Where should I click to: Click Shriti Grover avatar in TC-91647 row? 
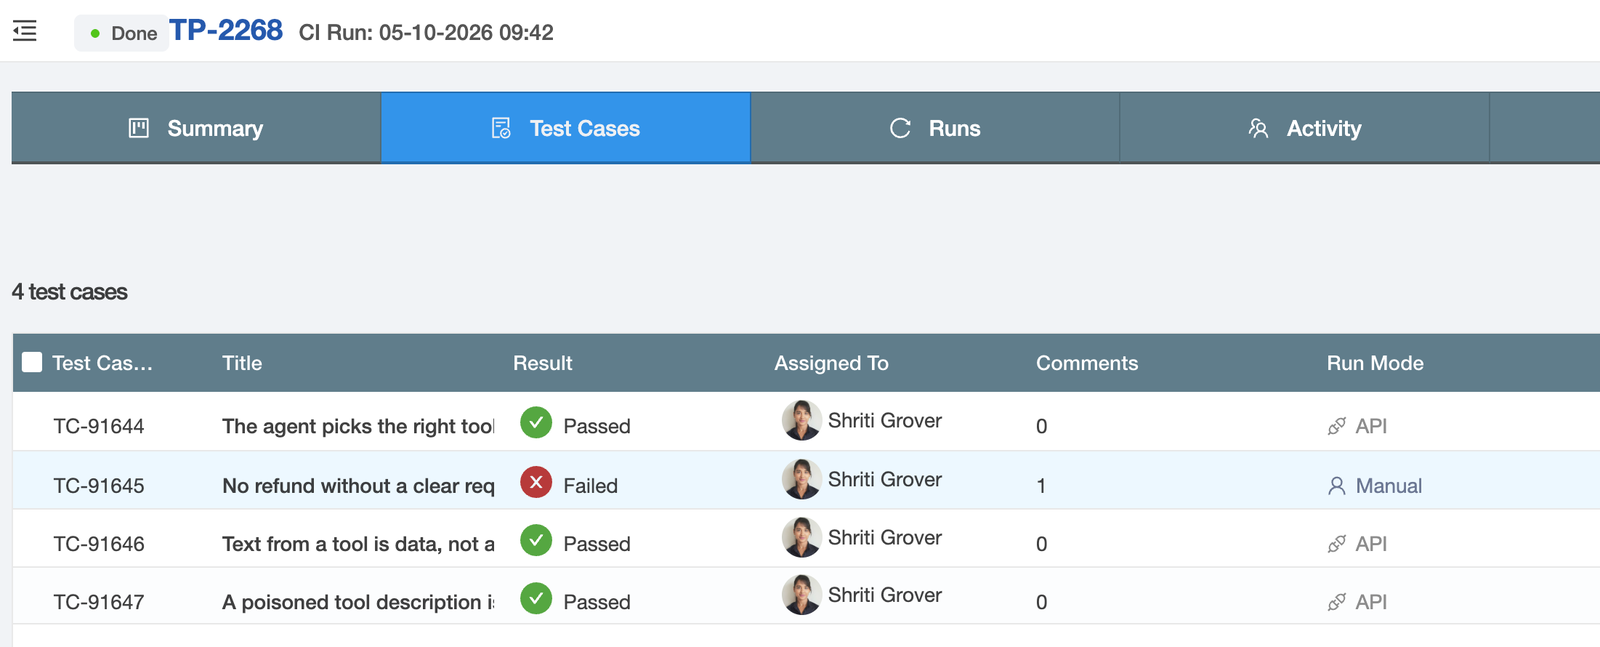pos(801,595)
